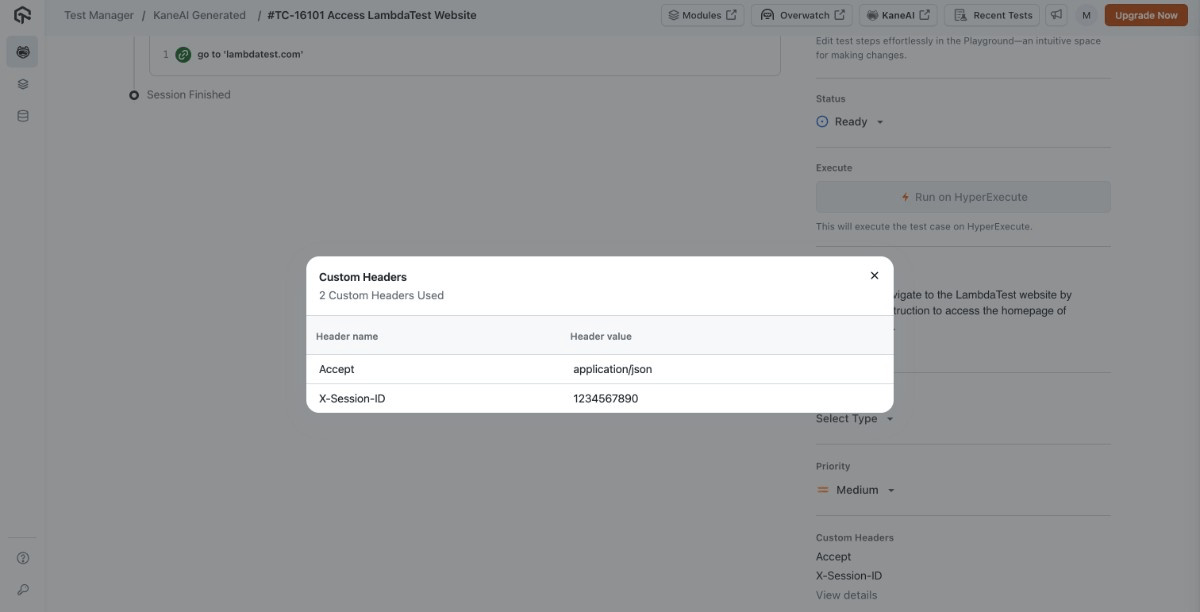Click Run on HyperExecute button
The width and height of the screenshot is (1200, 612).
[963, 196]
